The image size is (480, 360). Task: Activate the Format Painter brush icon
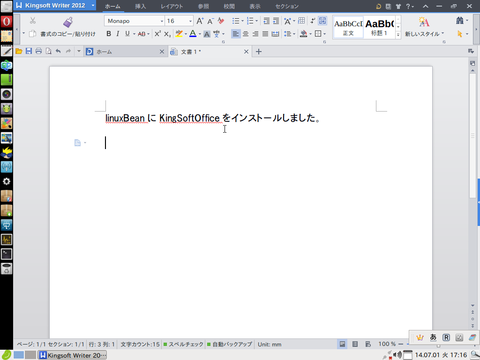[68, 22]
